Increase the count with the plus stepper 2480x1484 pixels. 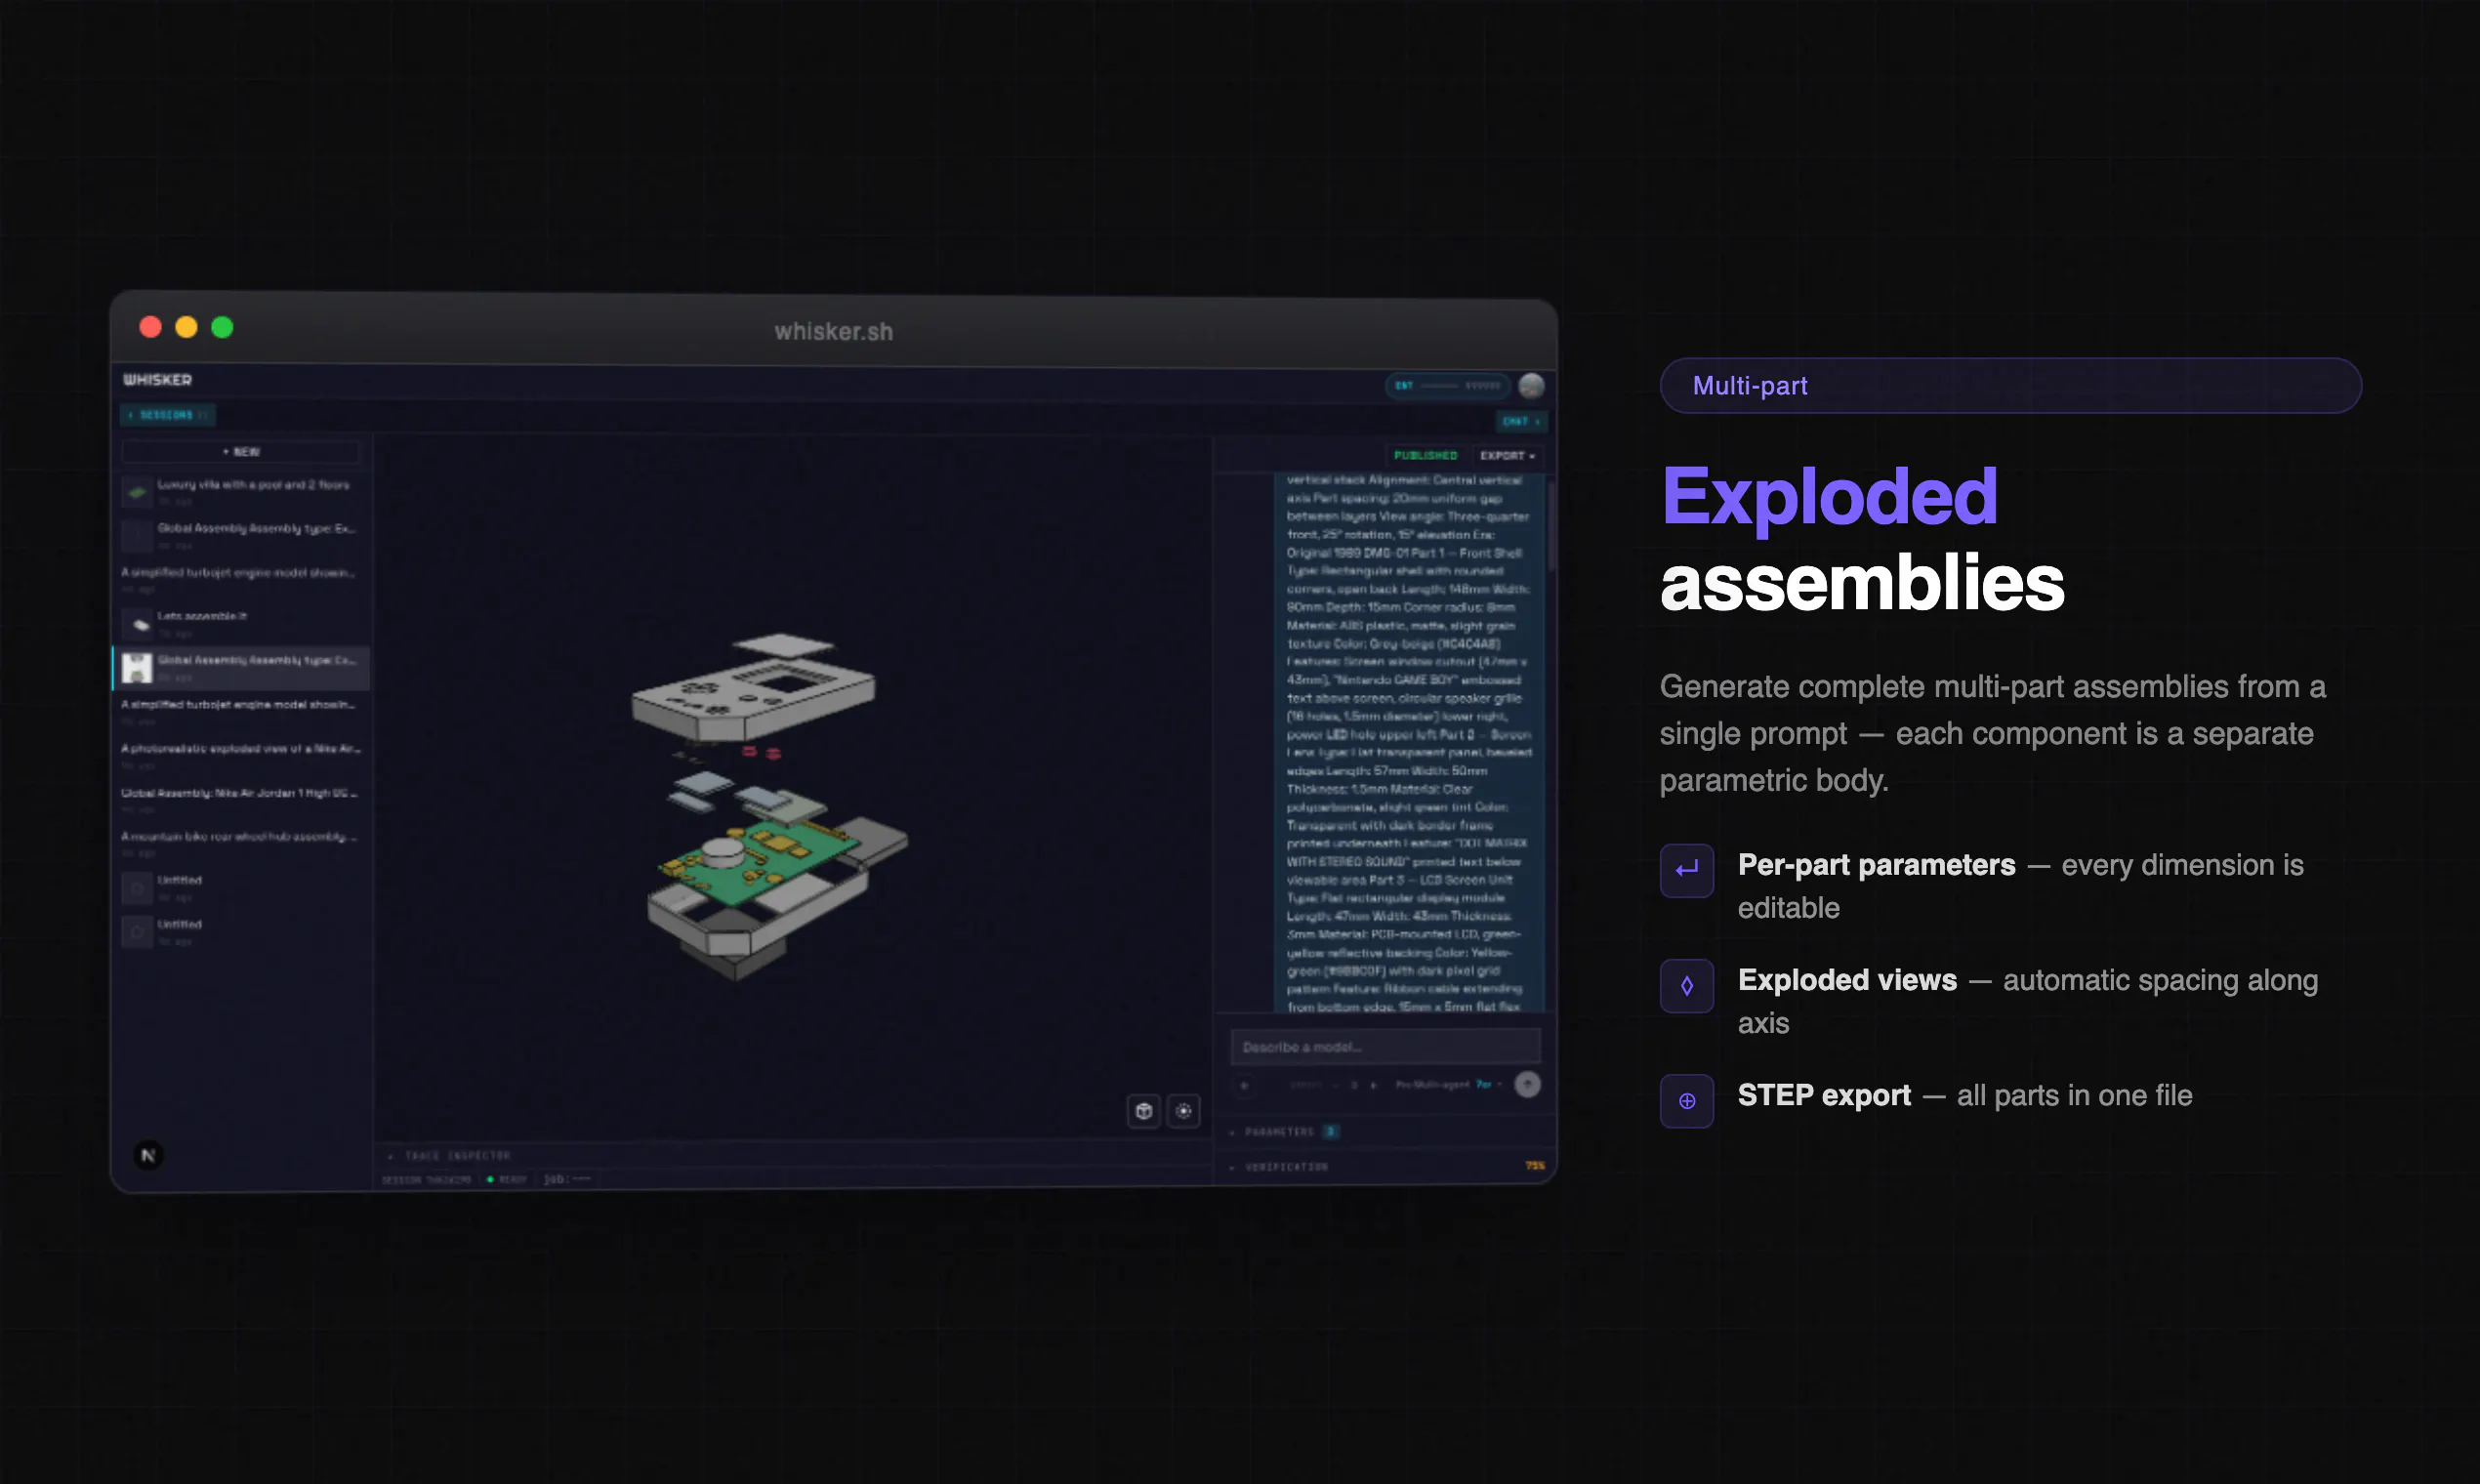click(x=1373, y=1085)
